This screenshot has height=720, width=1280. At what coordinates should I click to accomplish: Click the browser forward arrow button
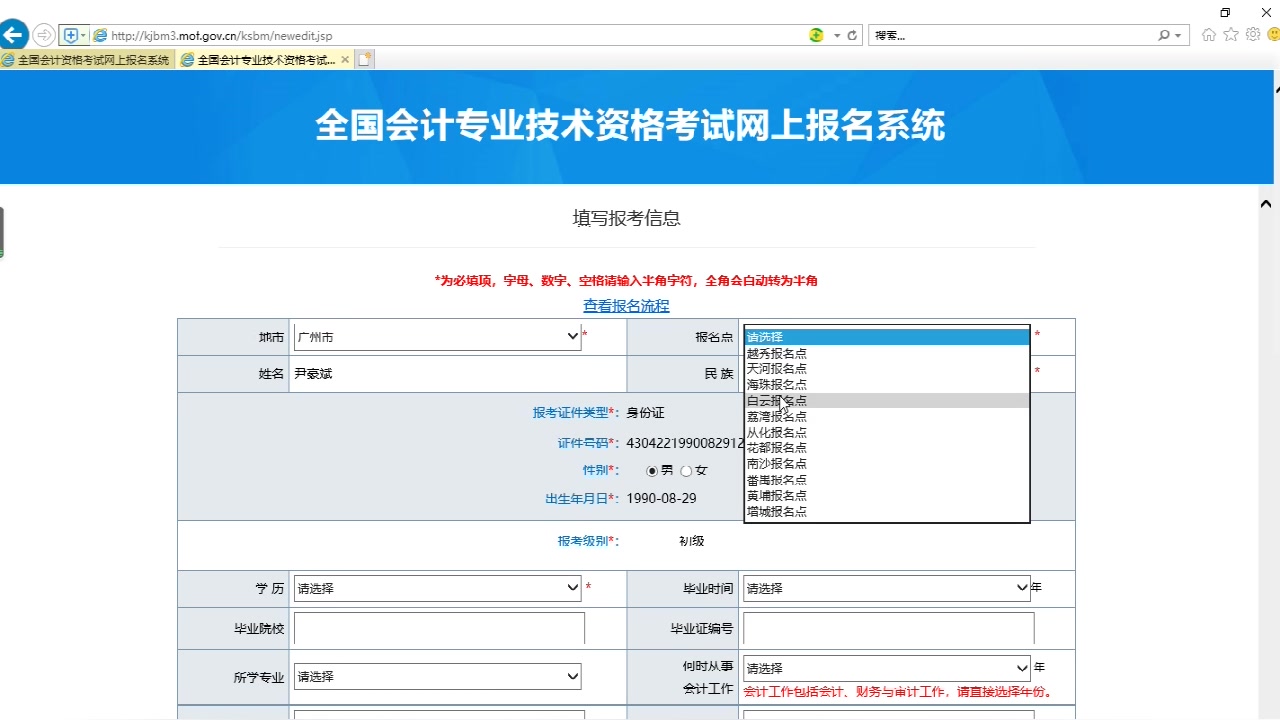tap(44, 35)
